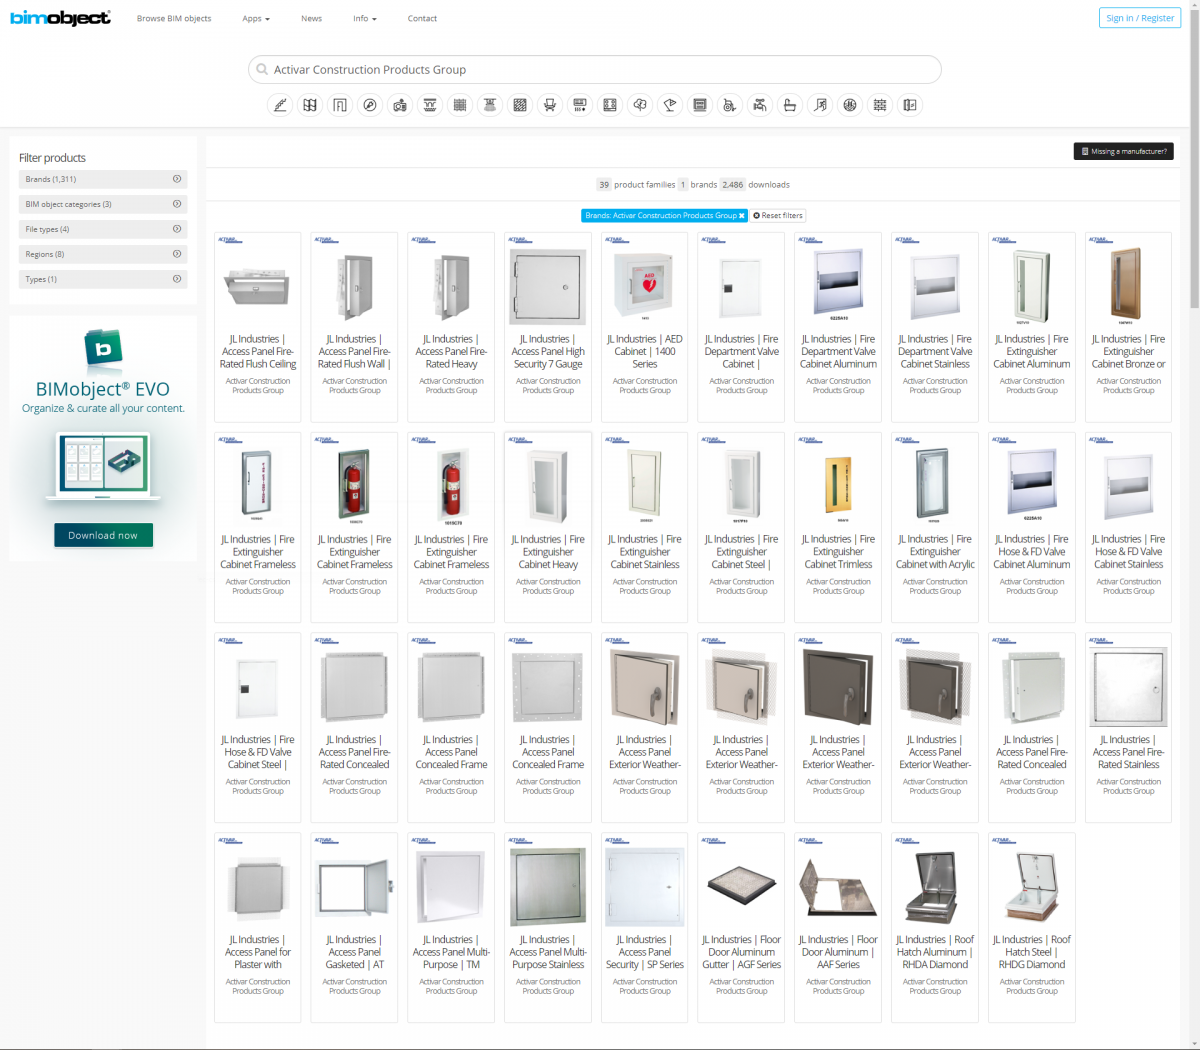Open the JL Industries AED Cabinet 1400 Series thumbnail
Image resolution: width=1200 pixels, height=1050 pixels.
(644, 285)
